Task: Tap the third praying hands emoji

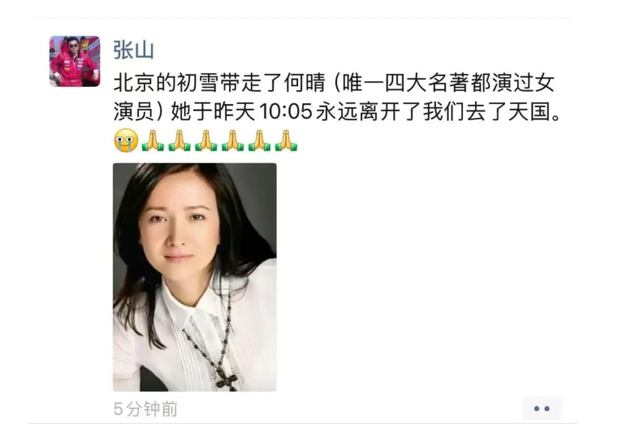Action: 206,140
